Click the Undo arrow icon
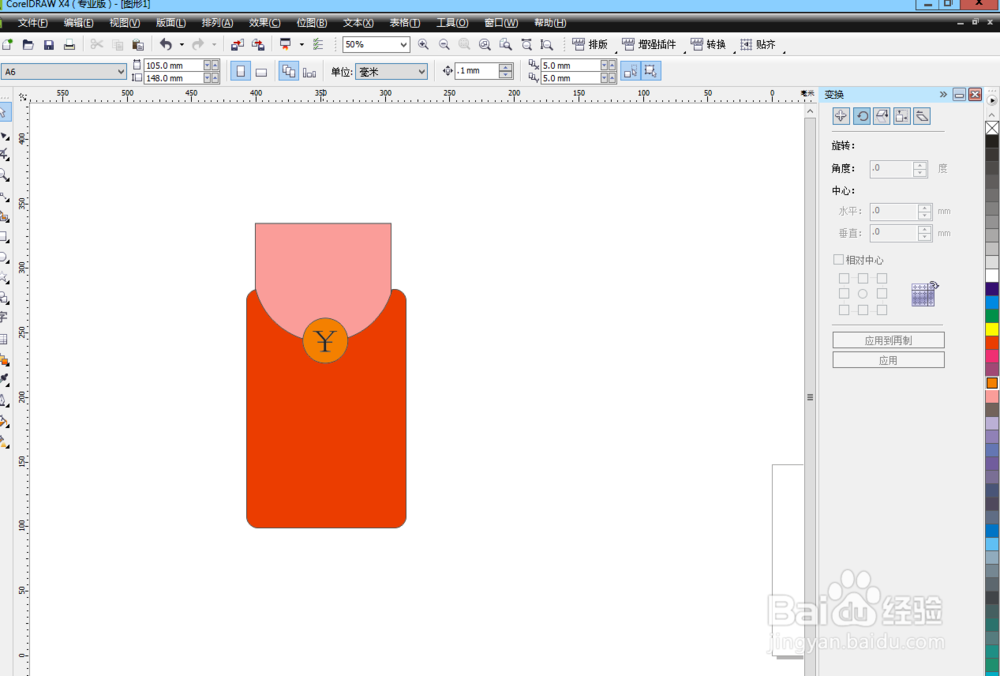This screenshot has height=676, width=1000. pyautogui.click(x=166, y=44)
